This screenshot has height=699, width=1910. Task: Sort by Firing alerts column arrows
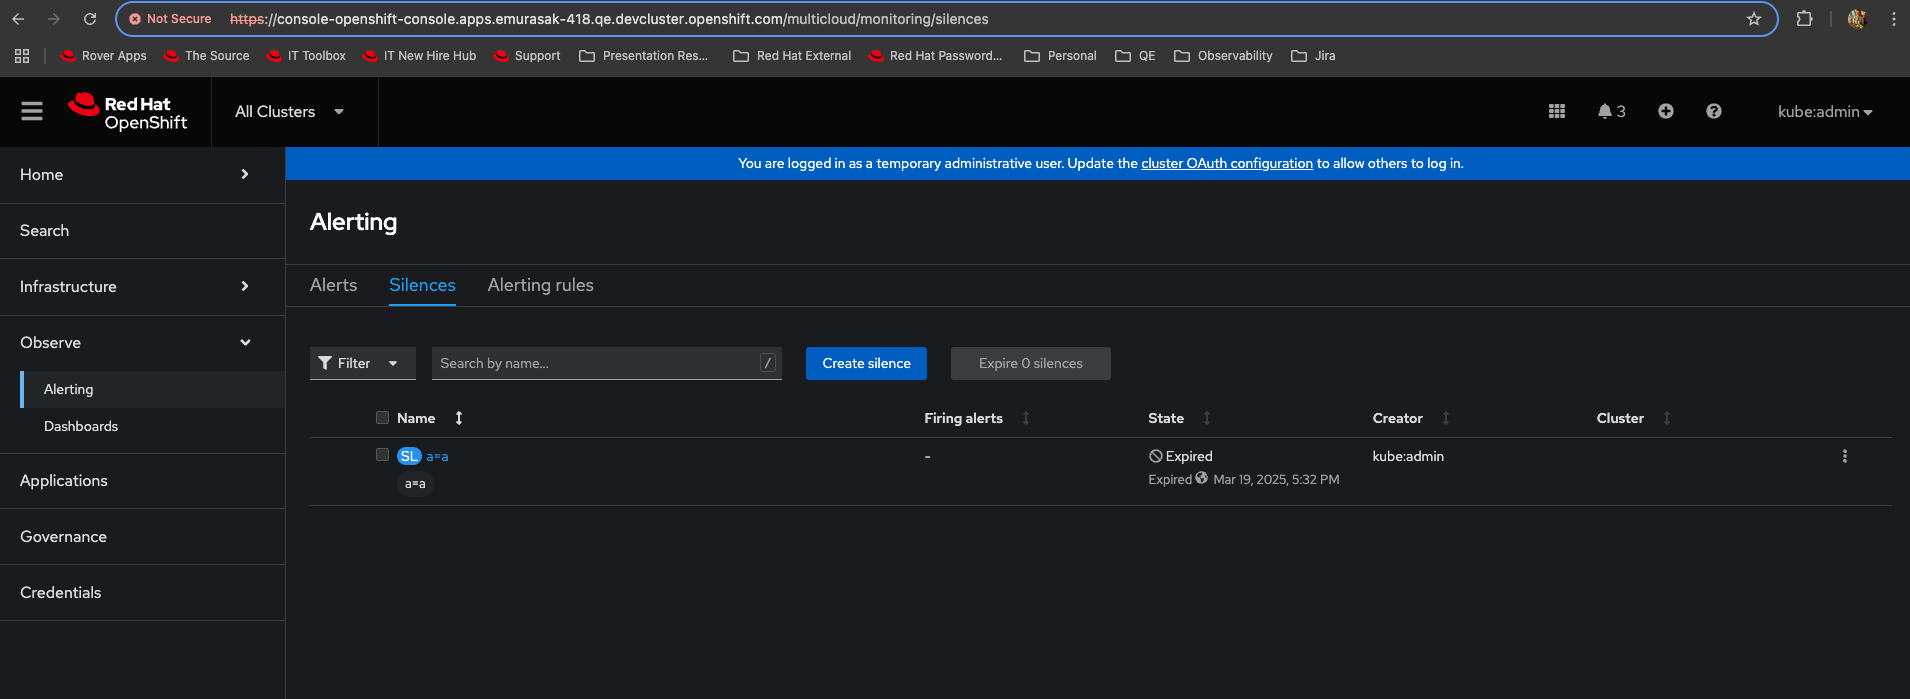pos(1026,418)
